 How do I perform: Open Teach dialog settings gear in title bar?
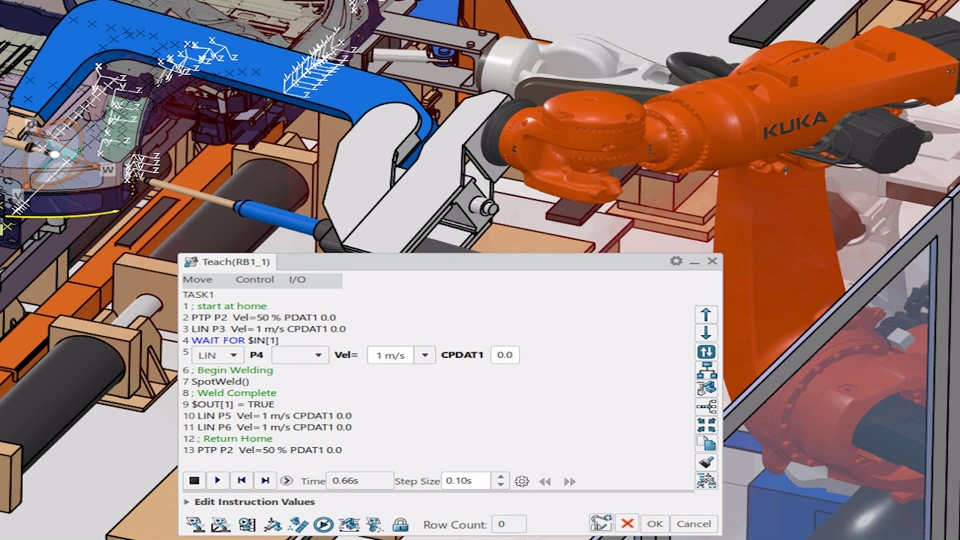676,261
